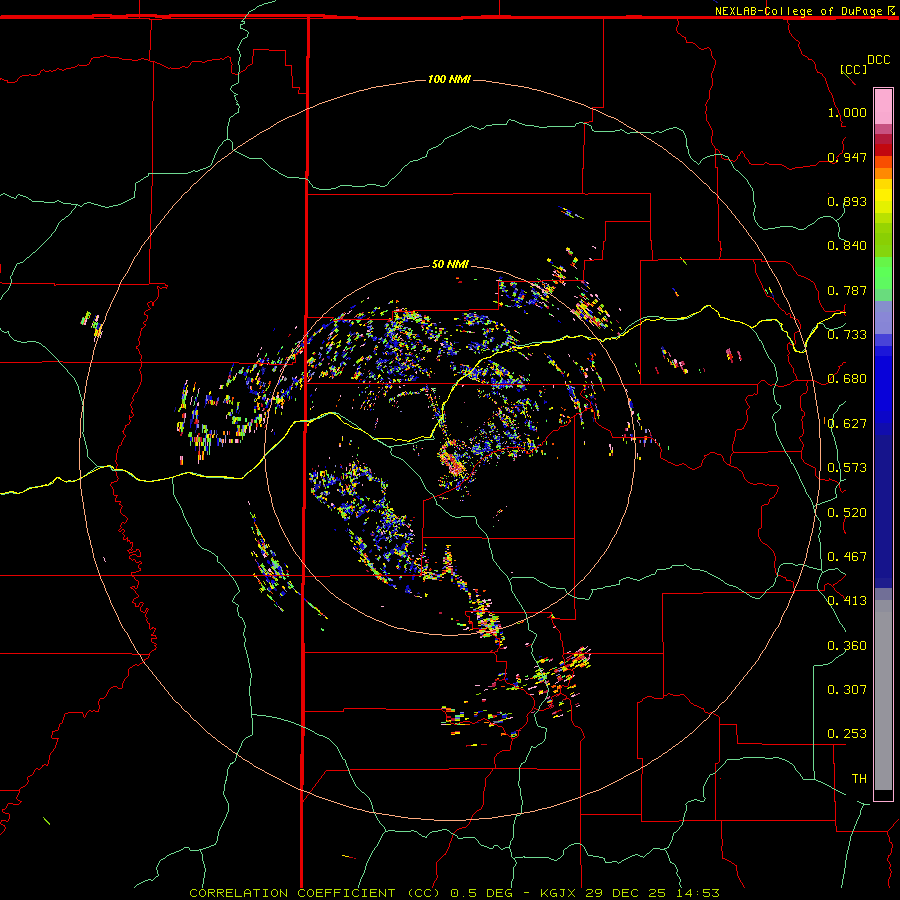900x900 pixels.
Task: Click the 0.5 DEG elevation text
Action: tap(481, 893)
